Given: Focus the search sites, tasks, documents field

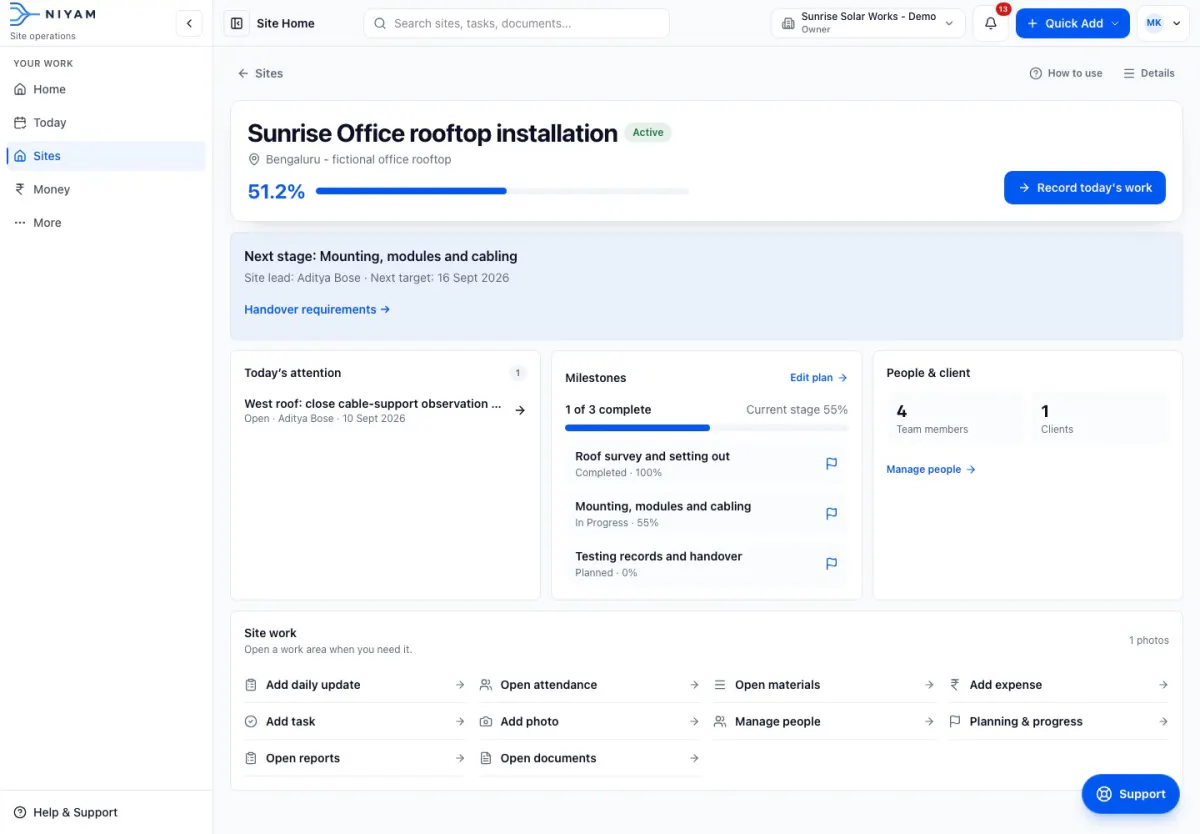Looking at the screenshot, I should [x=517, y=23].
